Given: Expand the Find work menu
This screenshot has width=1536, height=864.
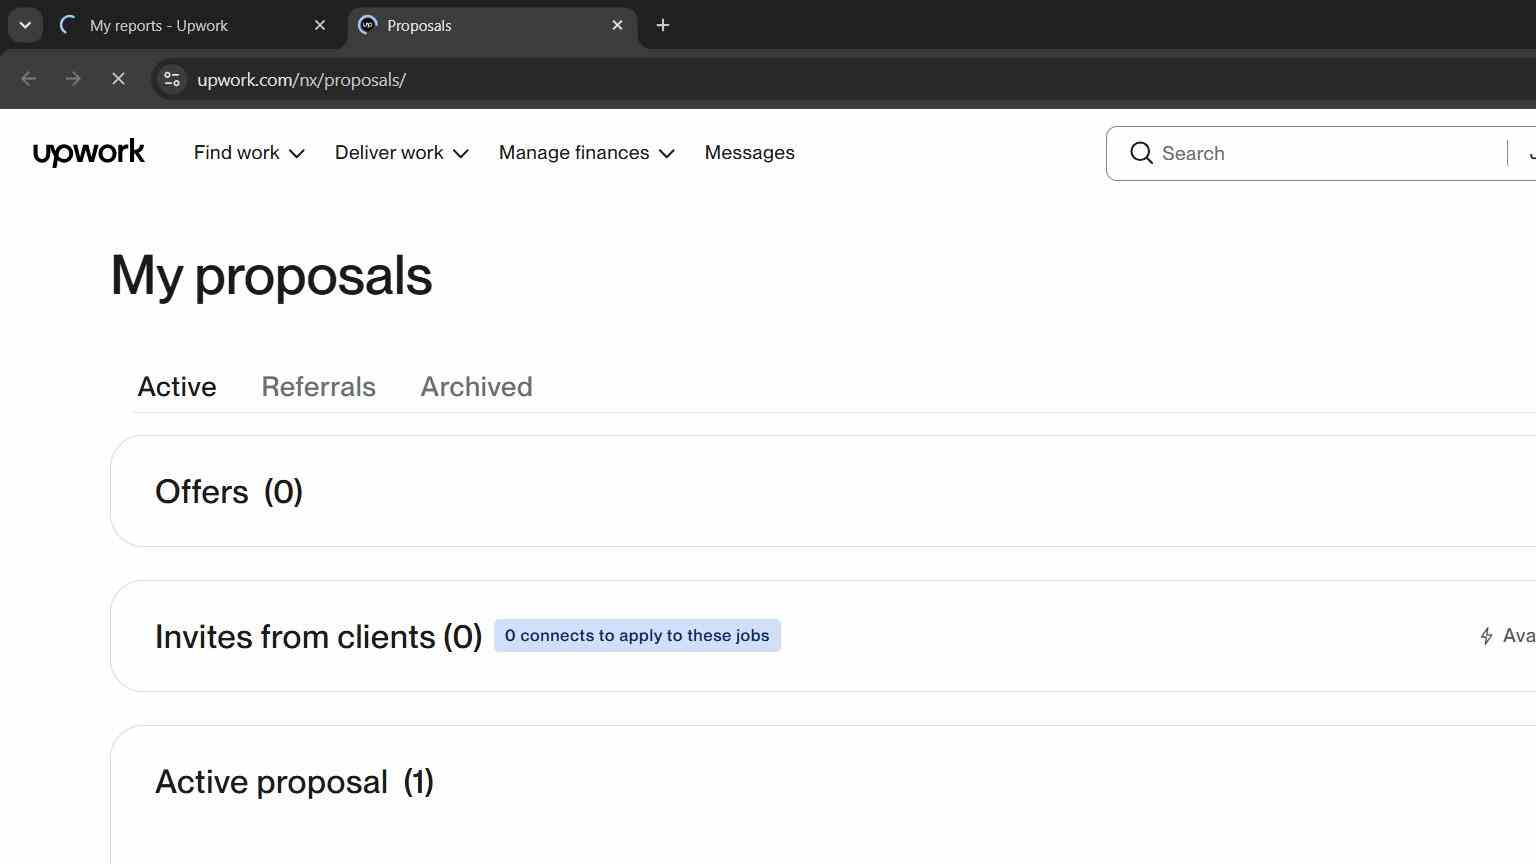Looking at the screenshot, I should pos(249,153).
